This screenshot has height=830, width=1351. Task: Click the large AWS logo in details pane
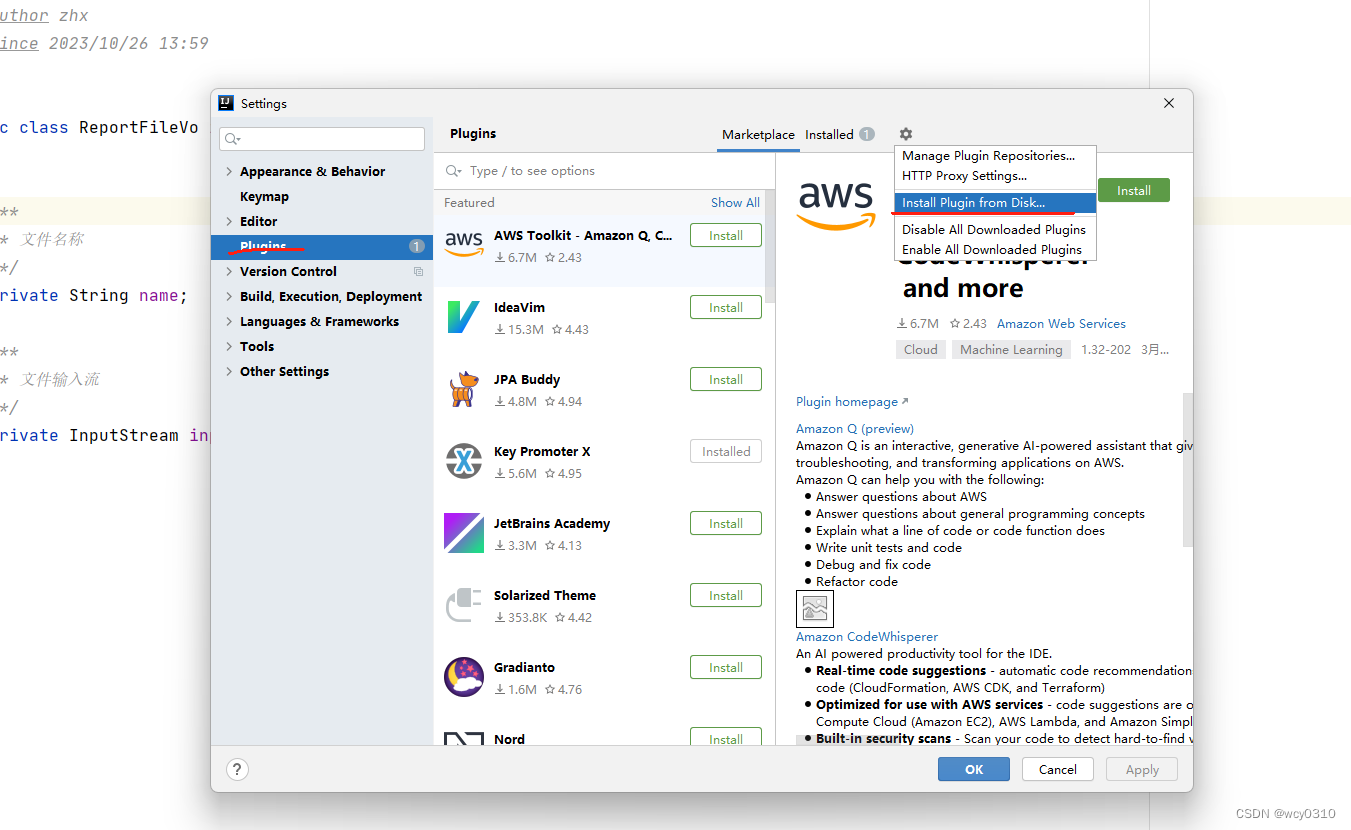(x=837, y=204)
